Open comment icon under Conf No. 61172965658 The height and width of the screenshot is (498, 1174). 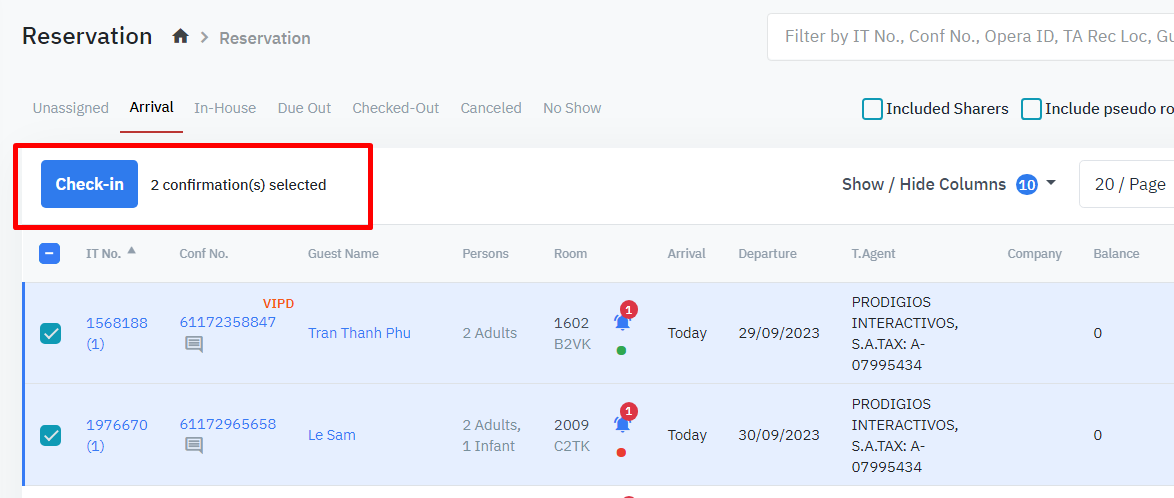(194, 446)
